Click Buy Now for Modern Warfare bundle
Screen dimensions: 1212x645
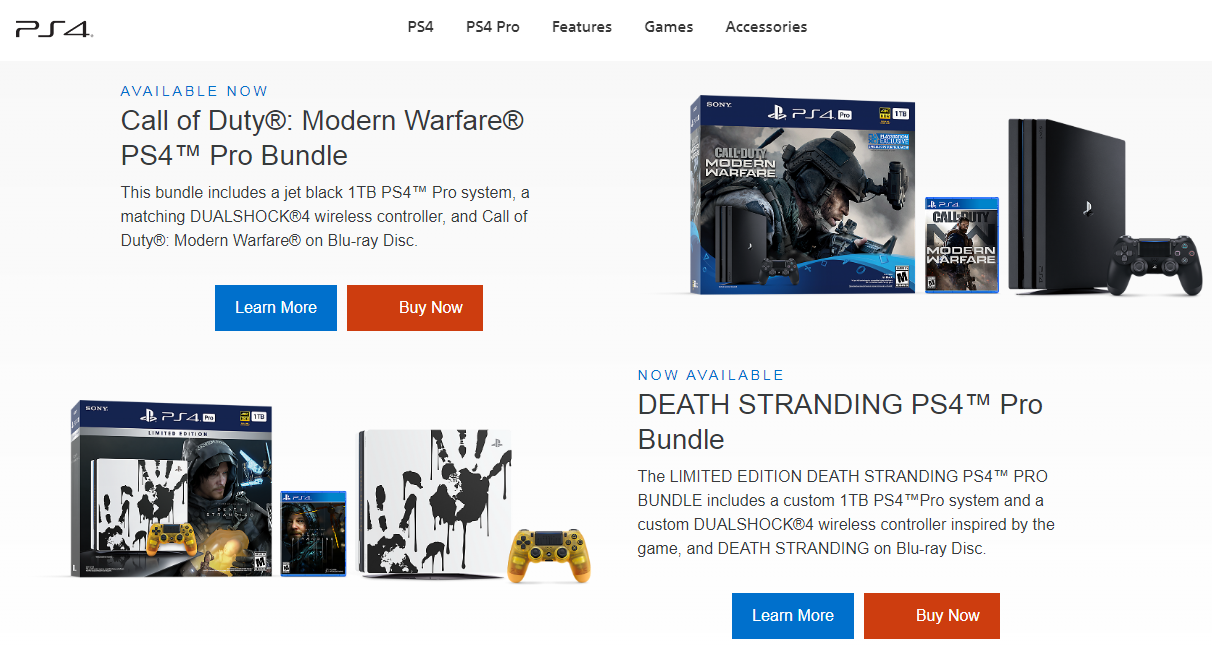[415, 308]
